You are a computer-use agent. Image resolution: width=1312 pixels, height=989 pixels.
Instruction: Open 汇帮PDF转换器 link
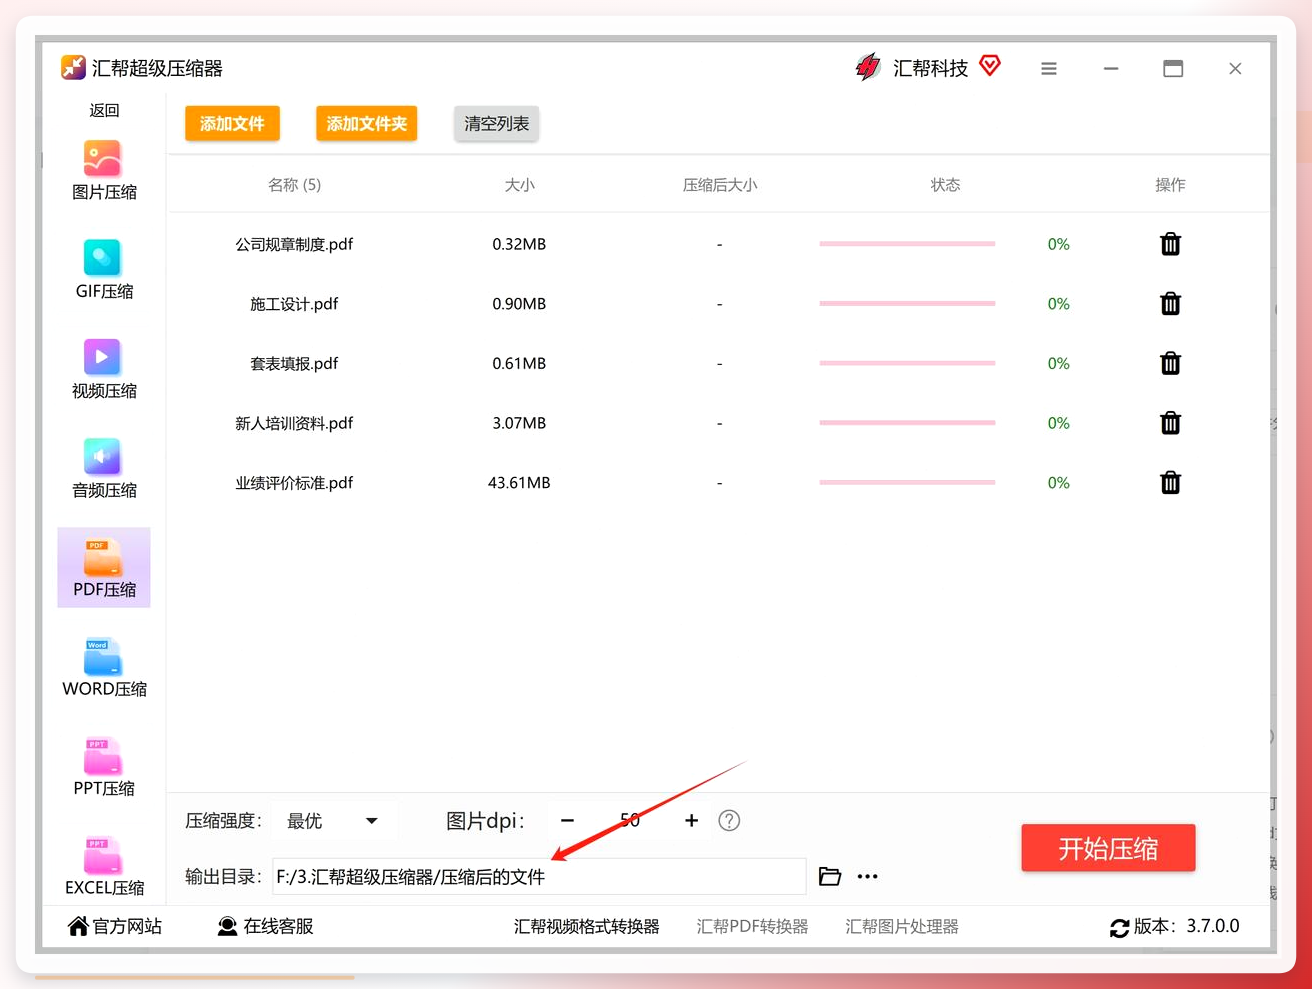(752, 927)
